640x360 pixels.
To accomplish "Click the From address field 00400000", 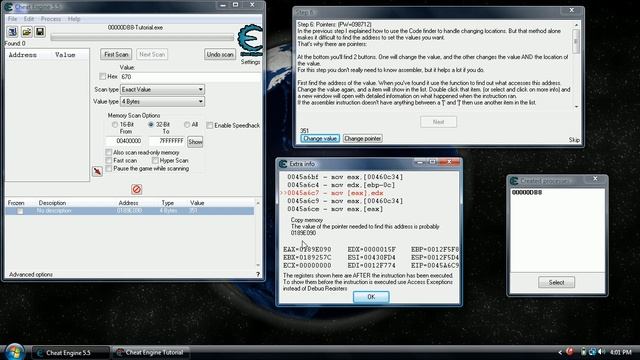I will click(x=124, y=141).
